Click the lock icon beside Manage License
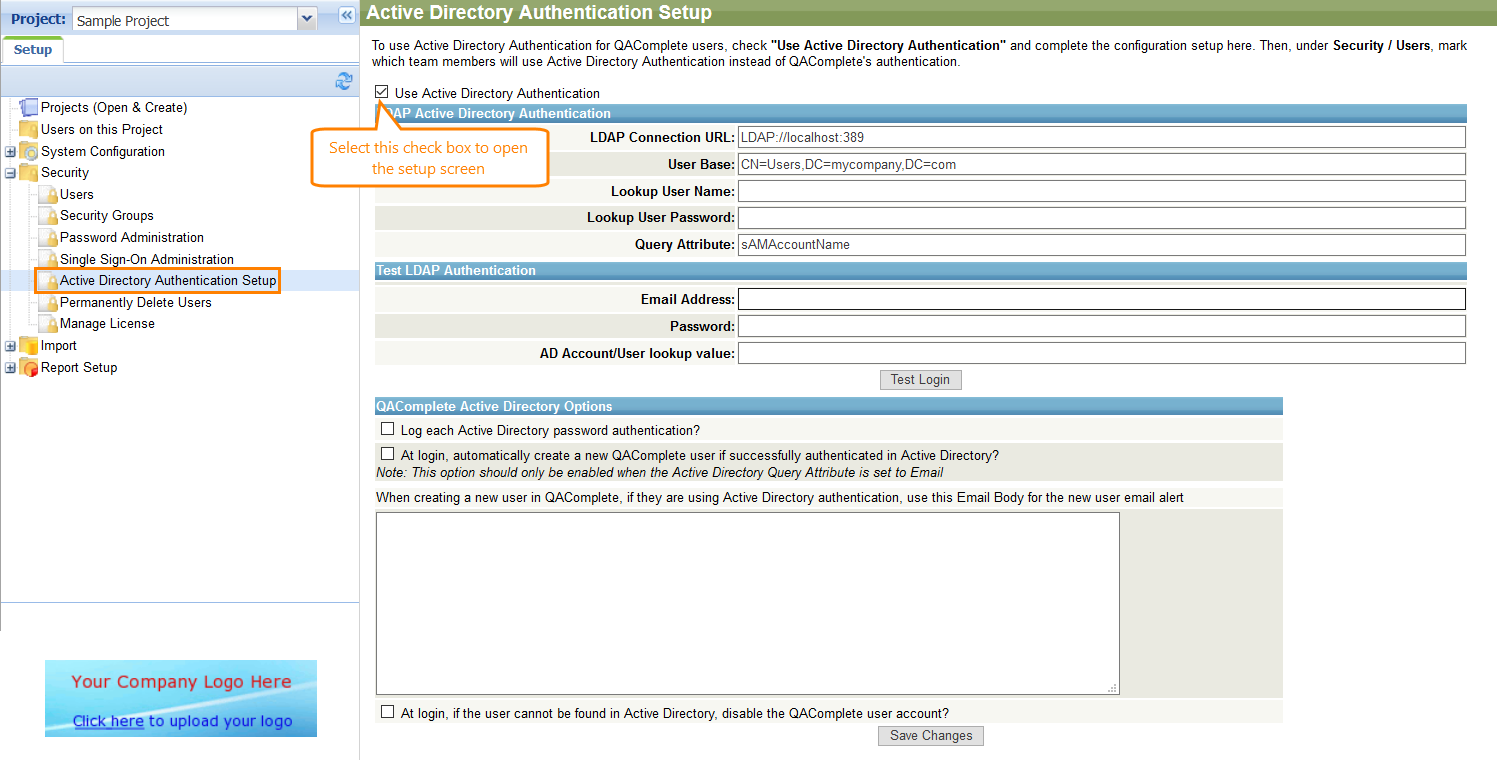This screenshot has width=1497, height=760. coord(47,324)
